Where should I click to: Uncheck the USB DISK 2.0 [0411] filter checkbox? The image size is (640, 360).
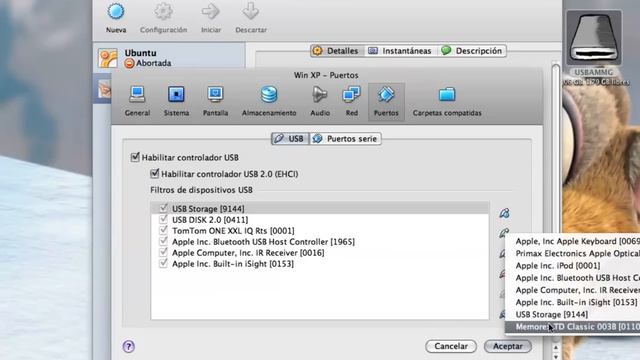point(164,219)
